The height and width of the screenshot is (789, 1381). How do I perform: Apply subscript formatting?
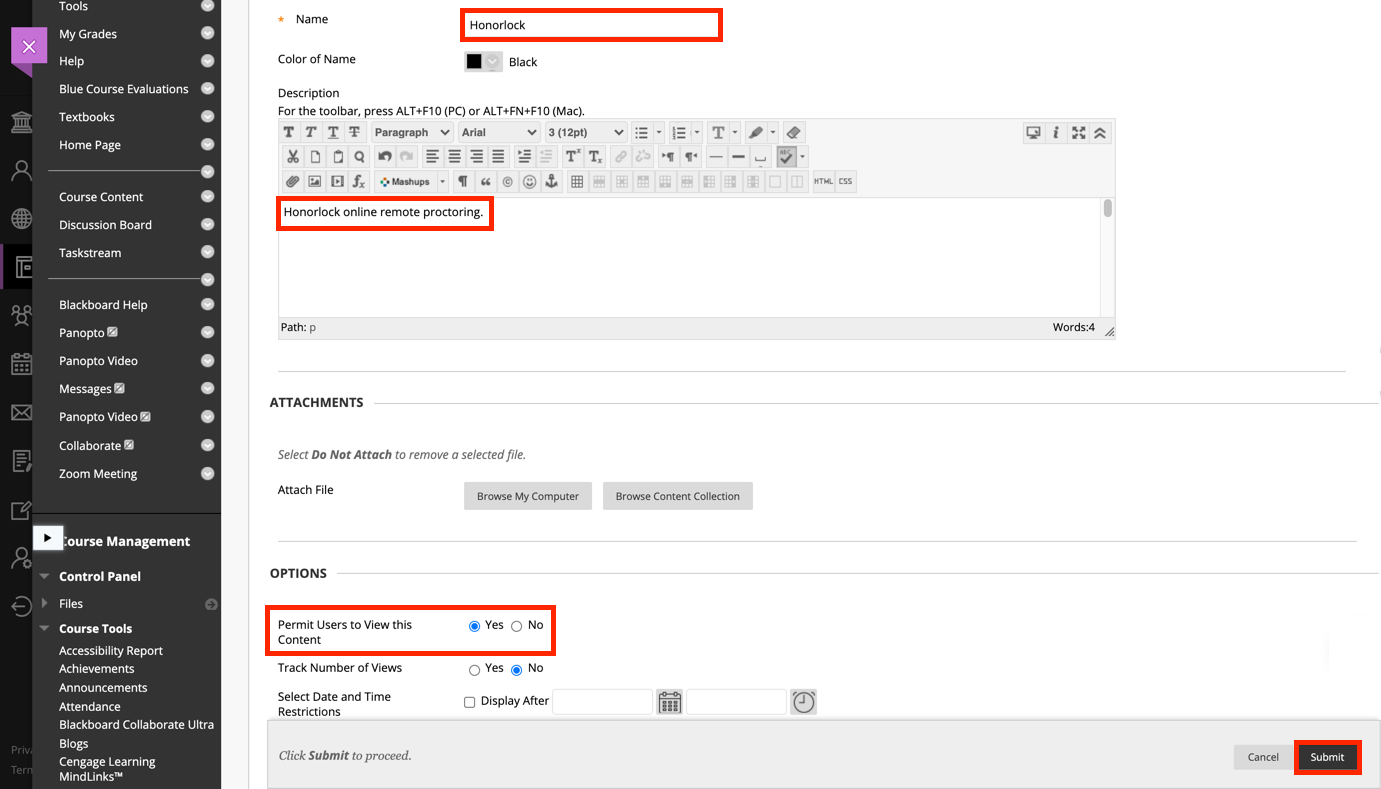(595, 156)
